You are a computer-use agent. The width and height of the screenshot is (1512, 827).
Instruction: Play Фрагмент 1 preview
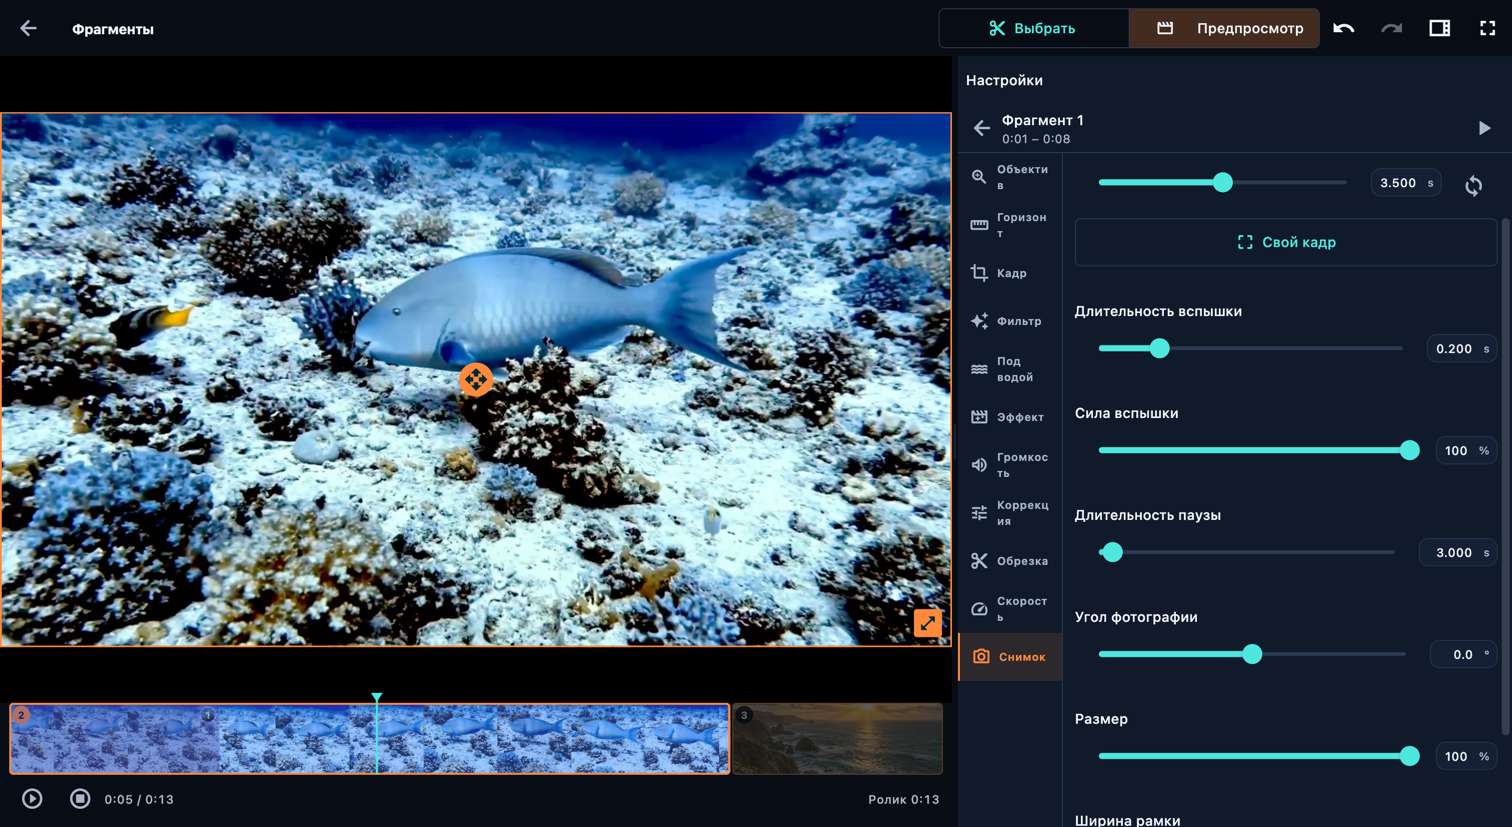point(1484,128)
